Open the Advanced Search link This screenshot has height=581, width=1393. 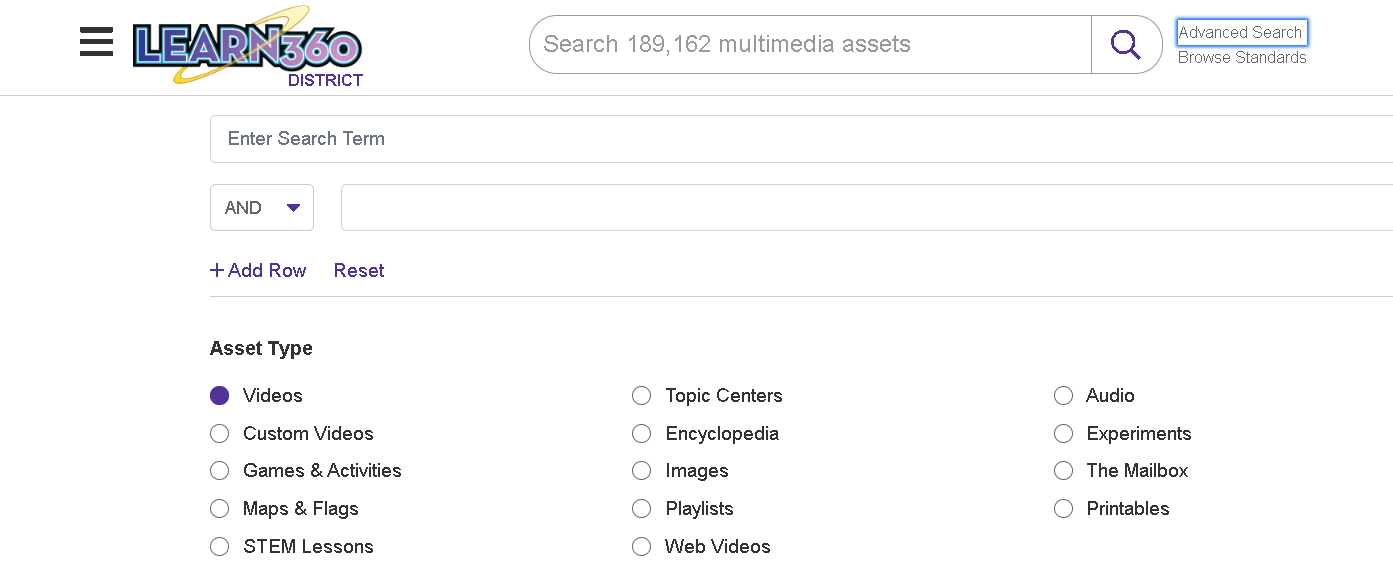pyautogui.click(x=1241, y=32)
